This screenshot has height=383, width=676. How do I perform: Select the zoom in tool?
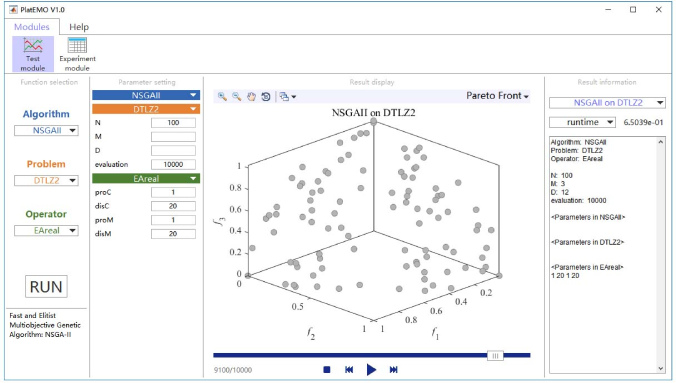point(222,97)
